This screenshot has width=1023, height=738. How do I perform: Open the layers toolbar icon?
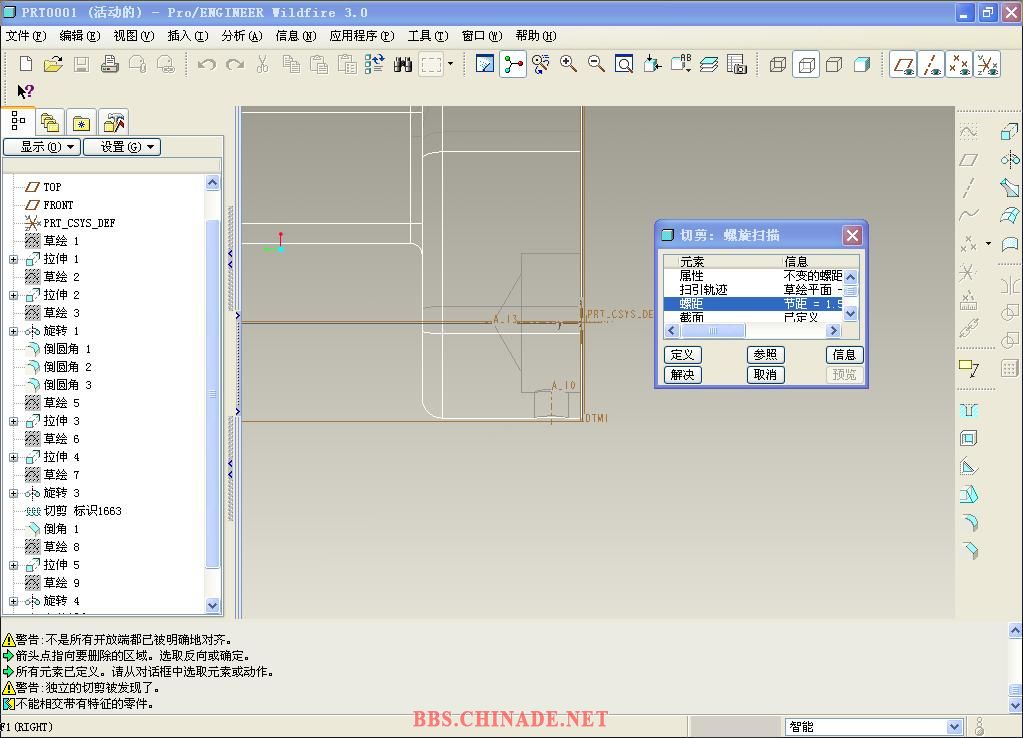click(709, 64)
